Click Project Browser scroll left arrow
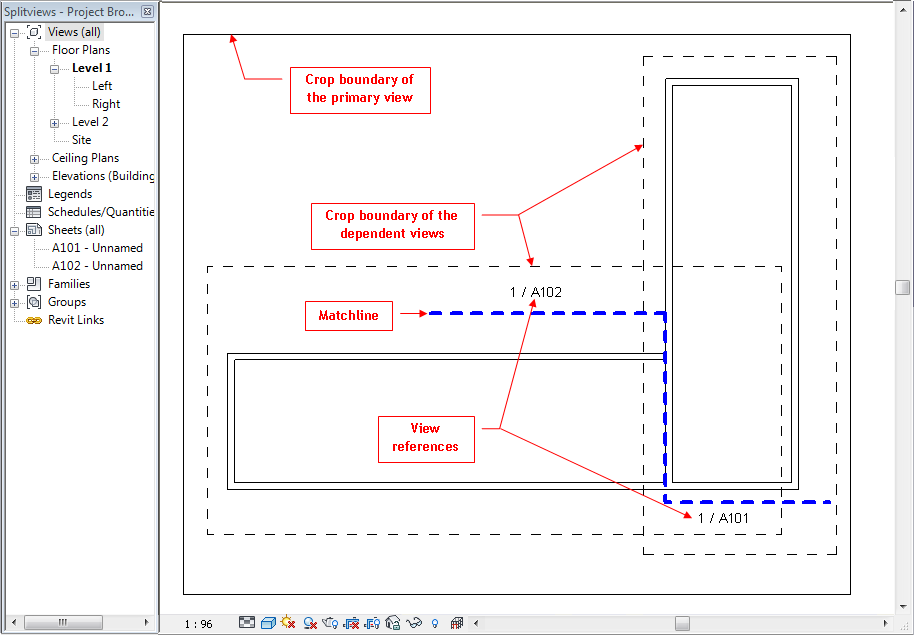914x635 pixels. pyautogui.click(x=14, y=623)
